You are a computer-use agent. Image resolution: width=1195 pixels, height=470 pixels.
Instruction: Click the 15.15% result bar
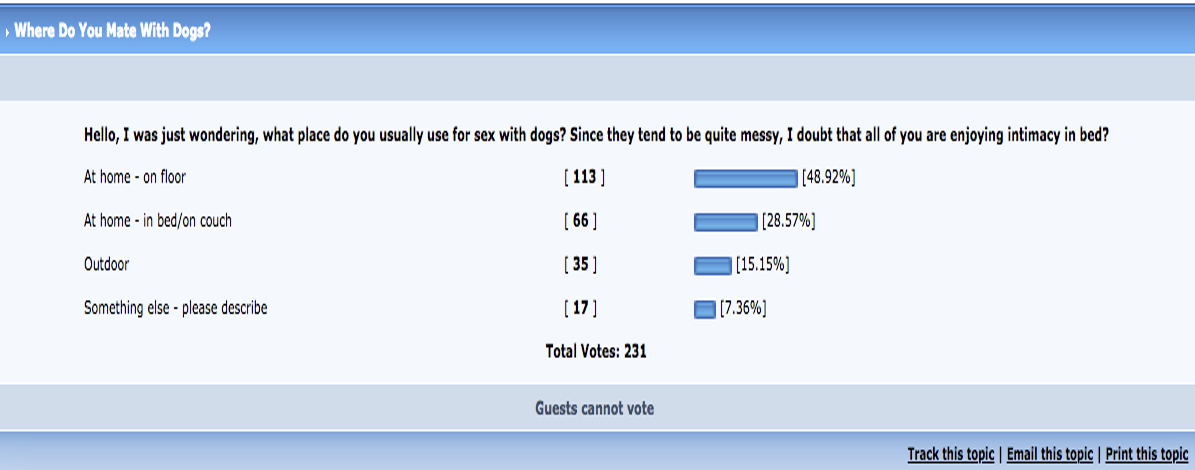point(713,266)
